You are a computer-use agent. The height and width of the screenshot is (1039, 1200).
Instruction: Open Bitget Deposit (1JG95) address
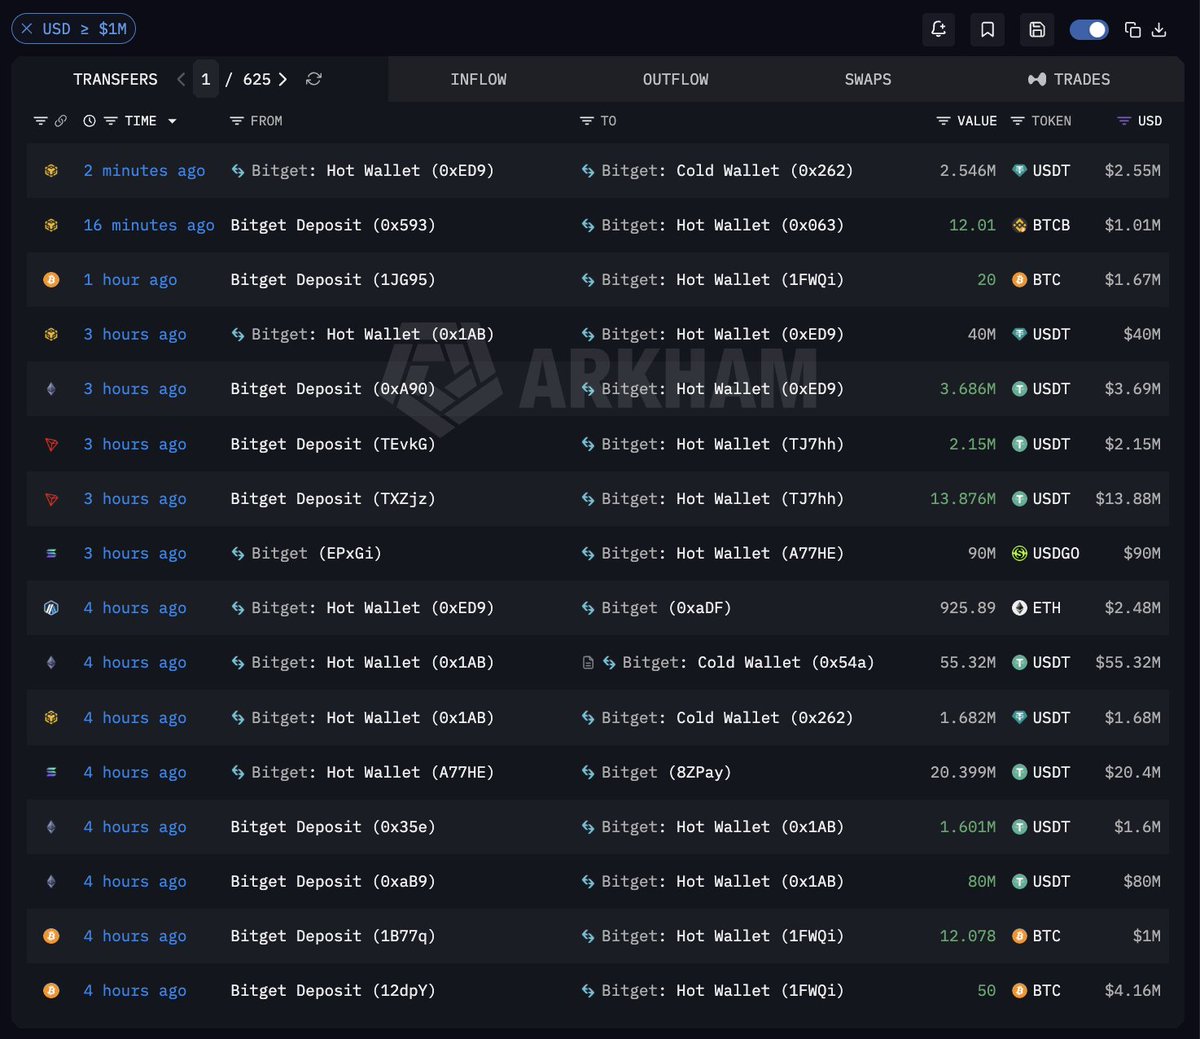tap(333, 280)
